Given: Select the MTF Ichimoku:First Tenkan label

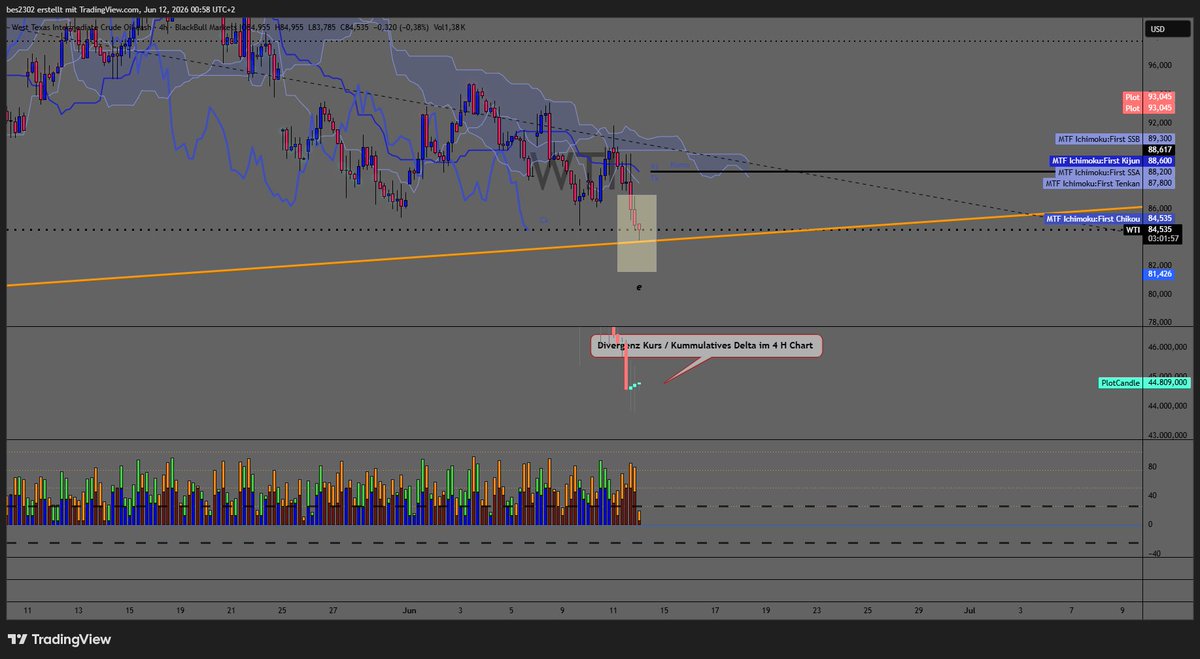Looking at the screenshot, I should pos(1109,183).
